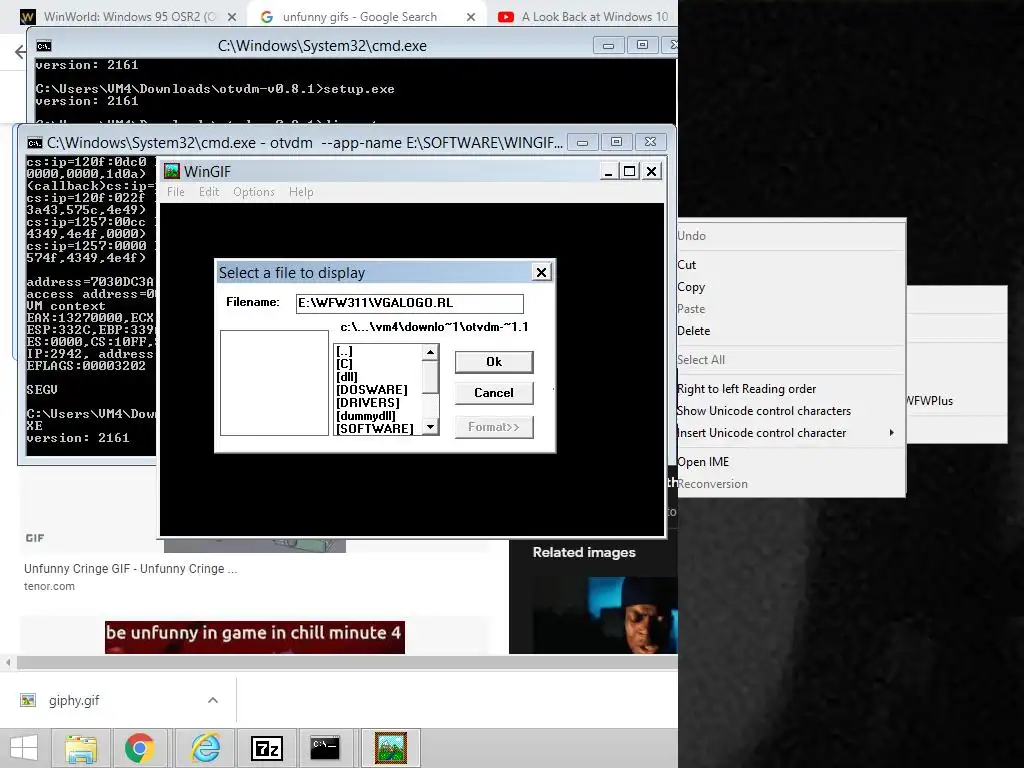This screenshot has height=768, width=1024.
Task: Open File Explorer from the taskbar
Action: click(81, 748)
